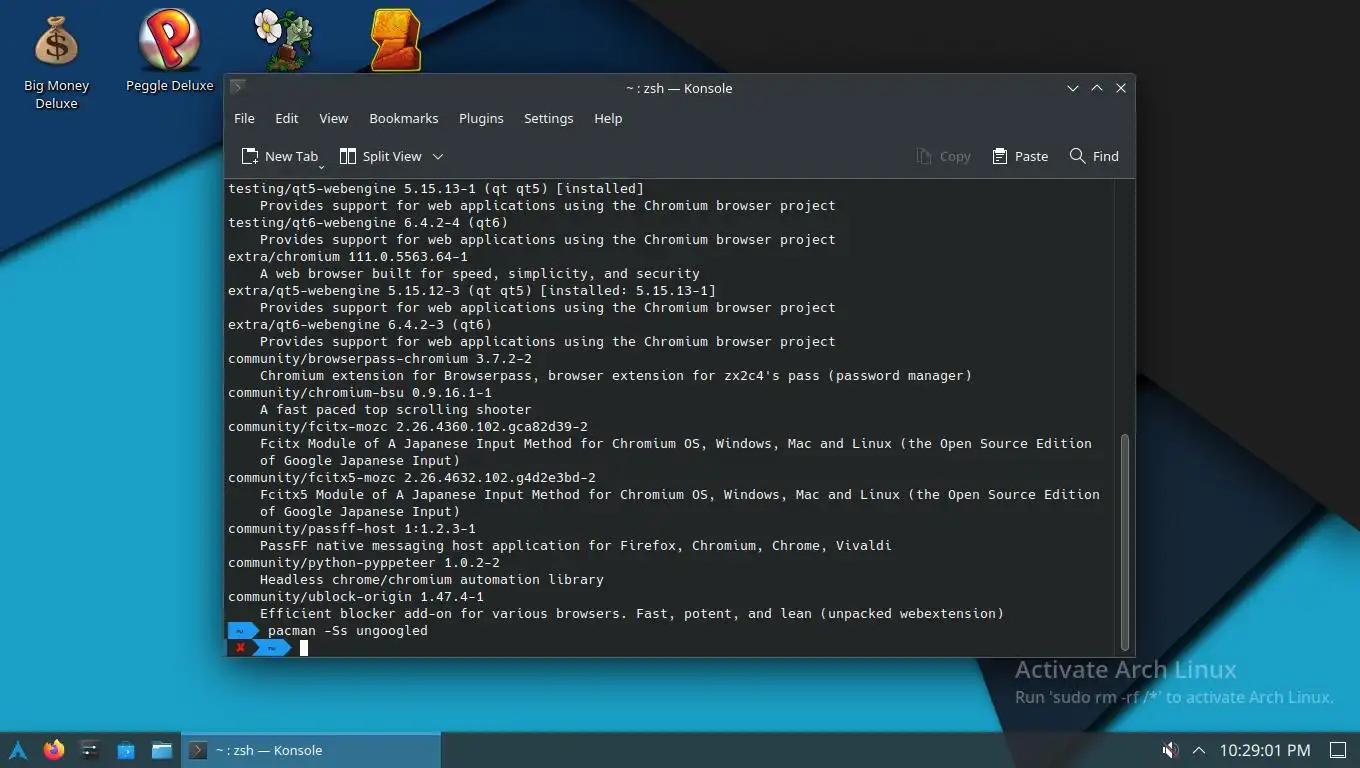Click the 'community/chromium-bsu 0.9.16.1-1' line
The height and width of the screenshot is (768, 1360).
(360, 393)
